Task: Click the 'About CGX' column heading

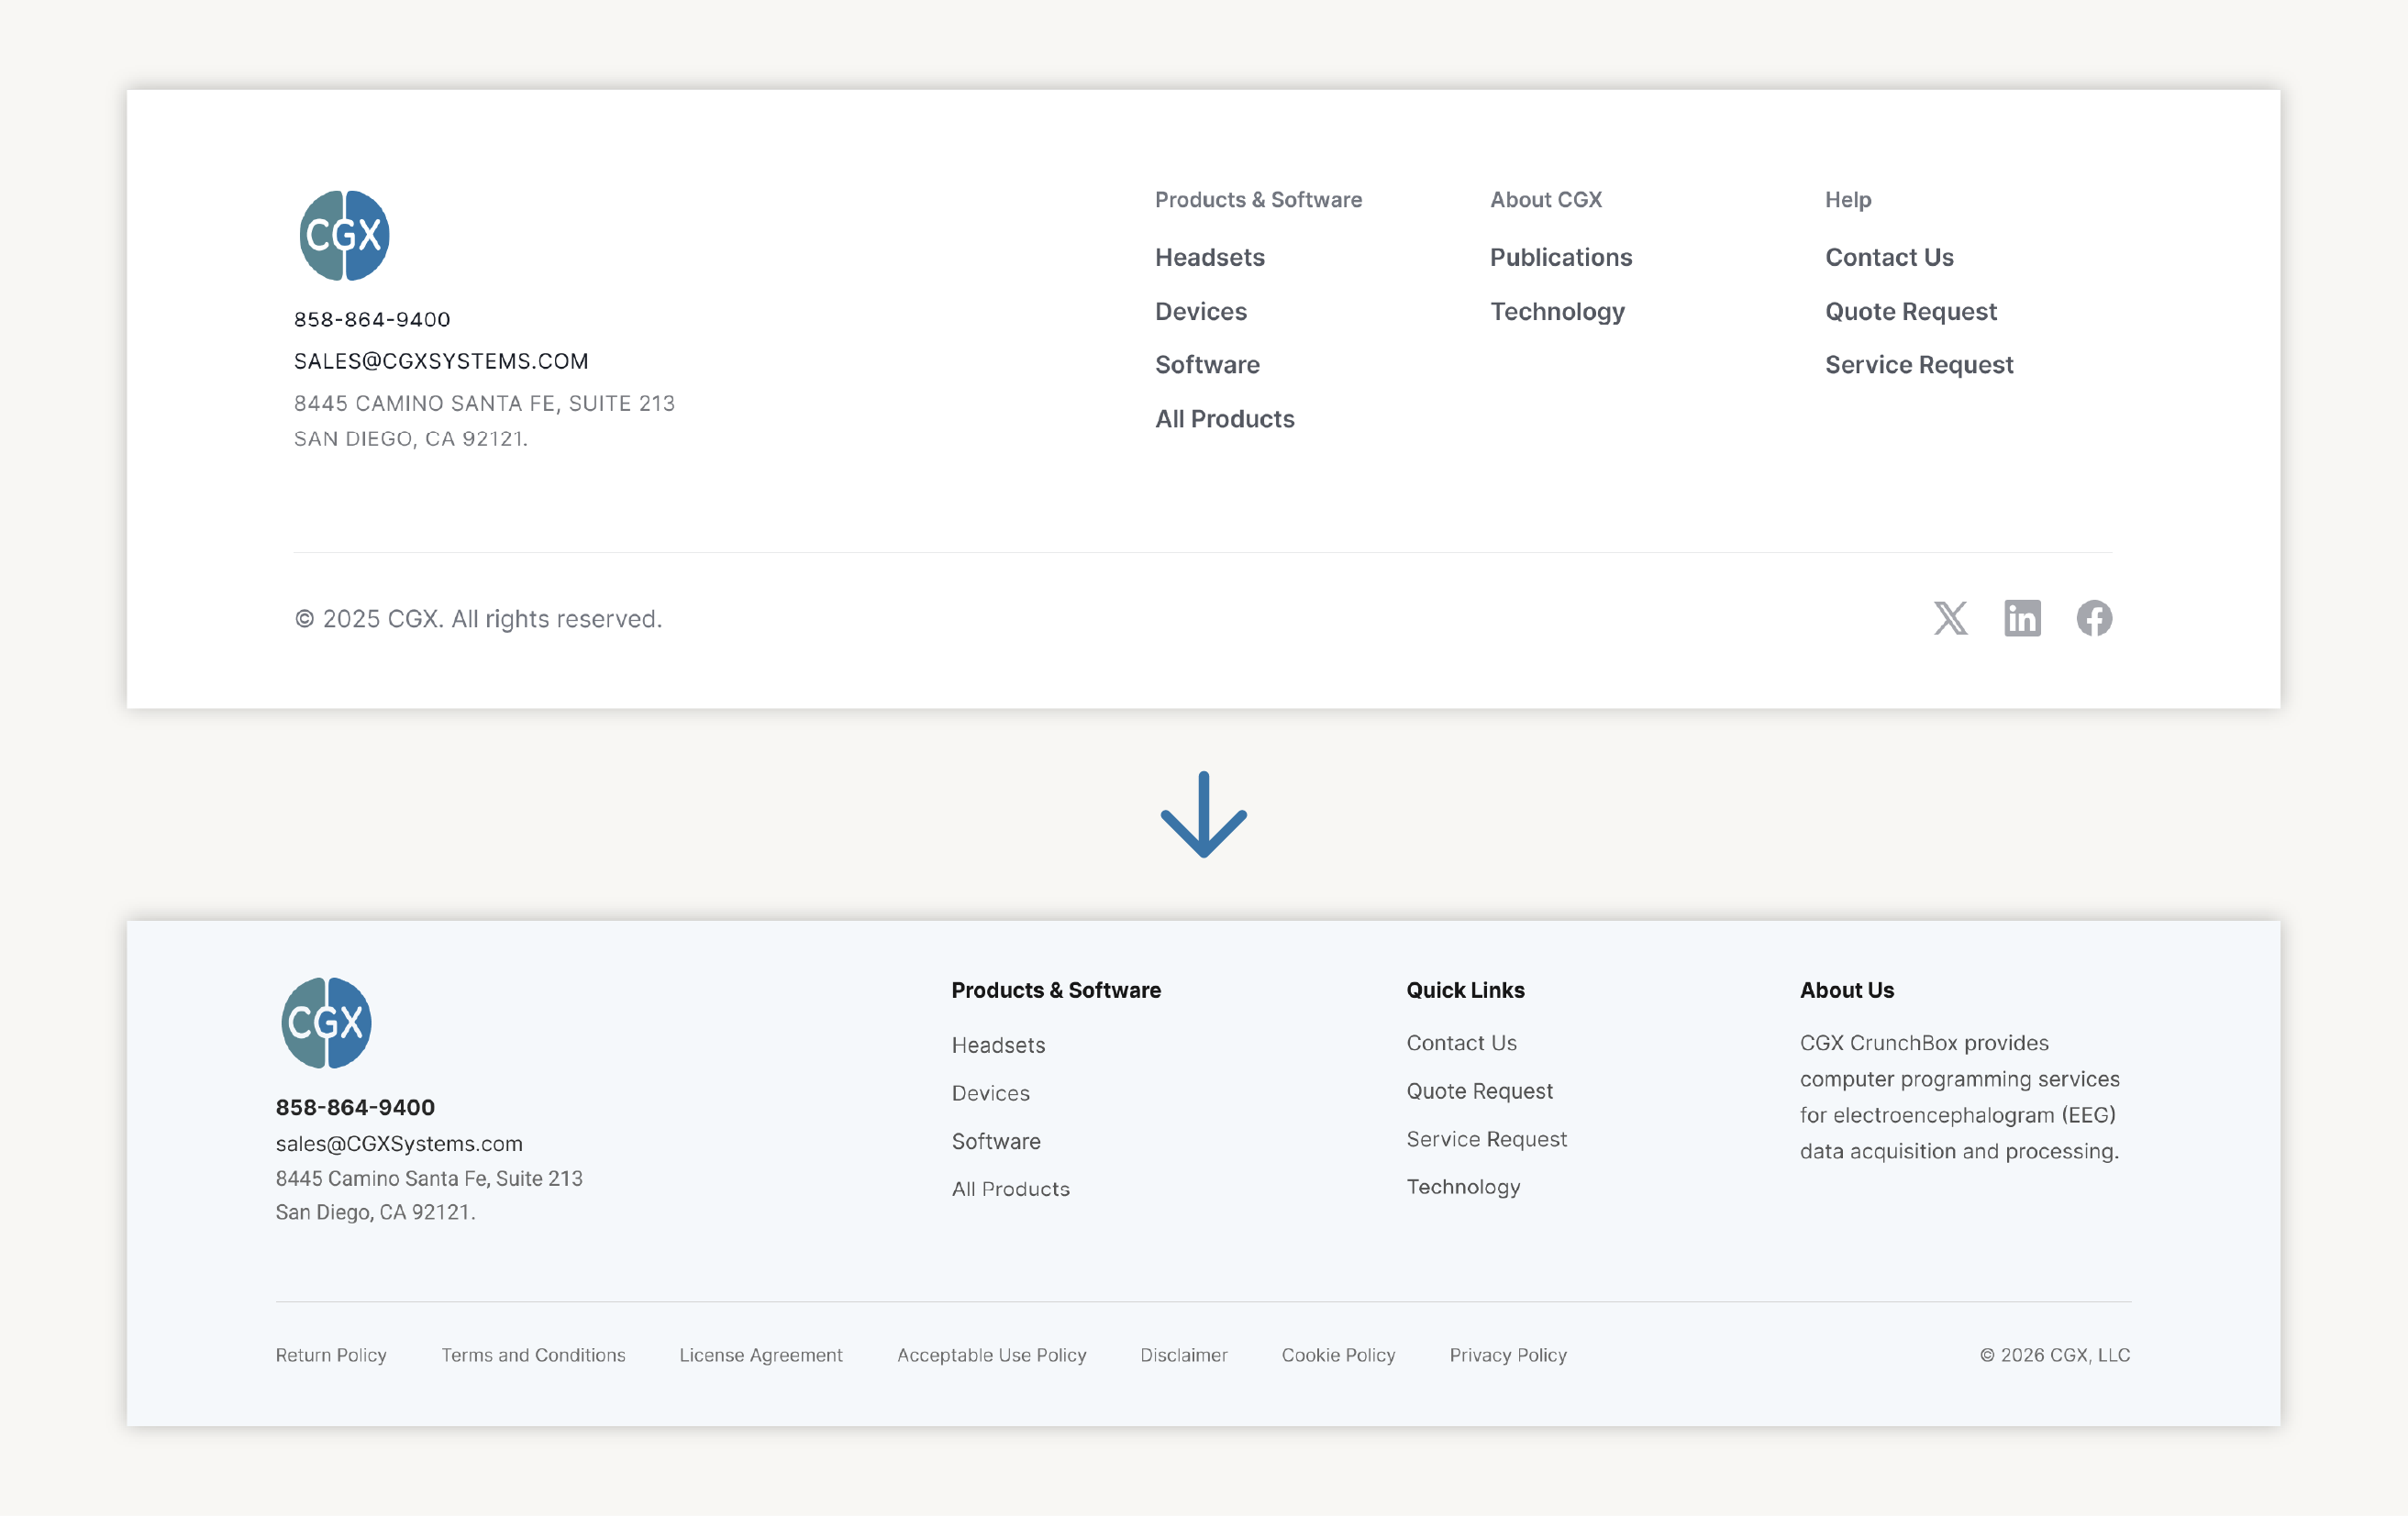Action: click(x=1546, y=200)
